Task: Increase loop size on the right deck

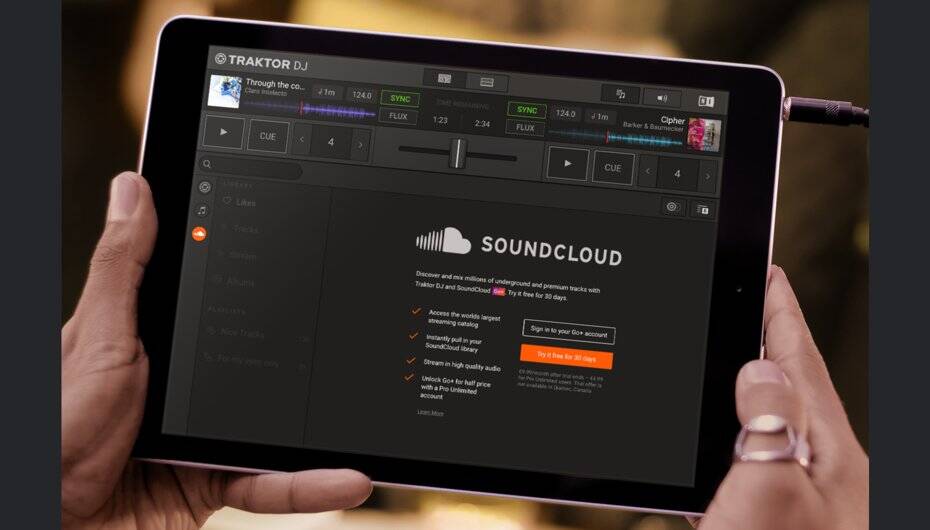Action: pyautogui.click(x=707, y=177)
